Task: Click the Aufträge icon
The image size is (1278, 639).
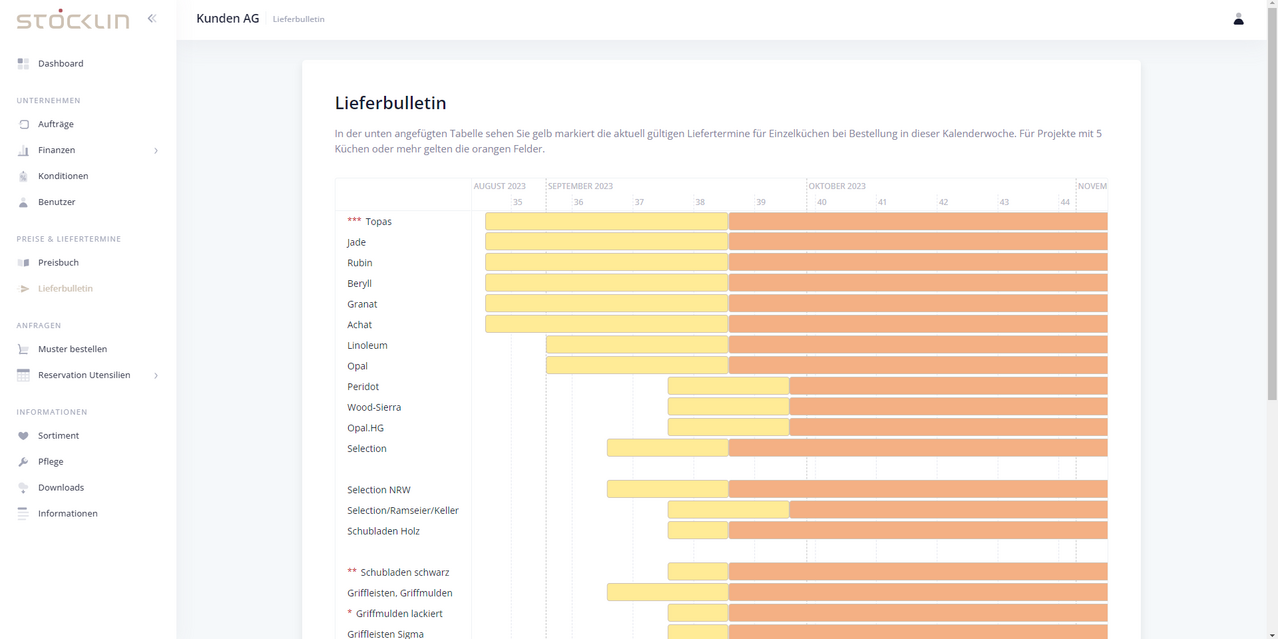Action: (x=23, y=124)
